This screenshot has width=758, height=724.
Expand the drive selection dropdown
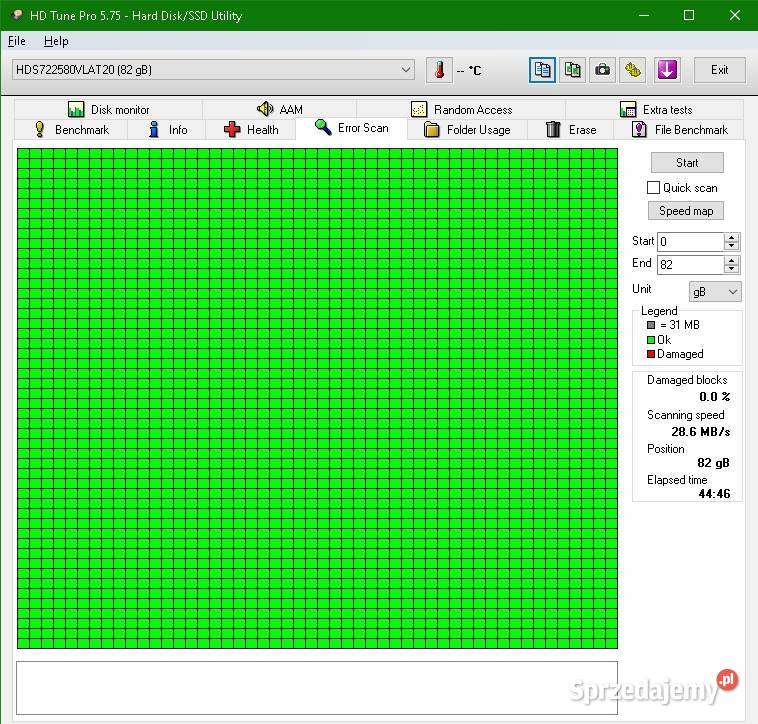coord(406,70)
